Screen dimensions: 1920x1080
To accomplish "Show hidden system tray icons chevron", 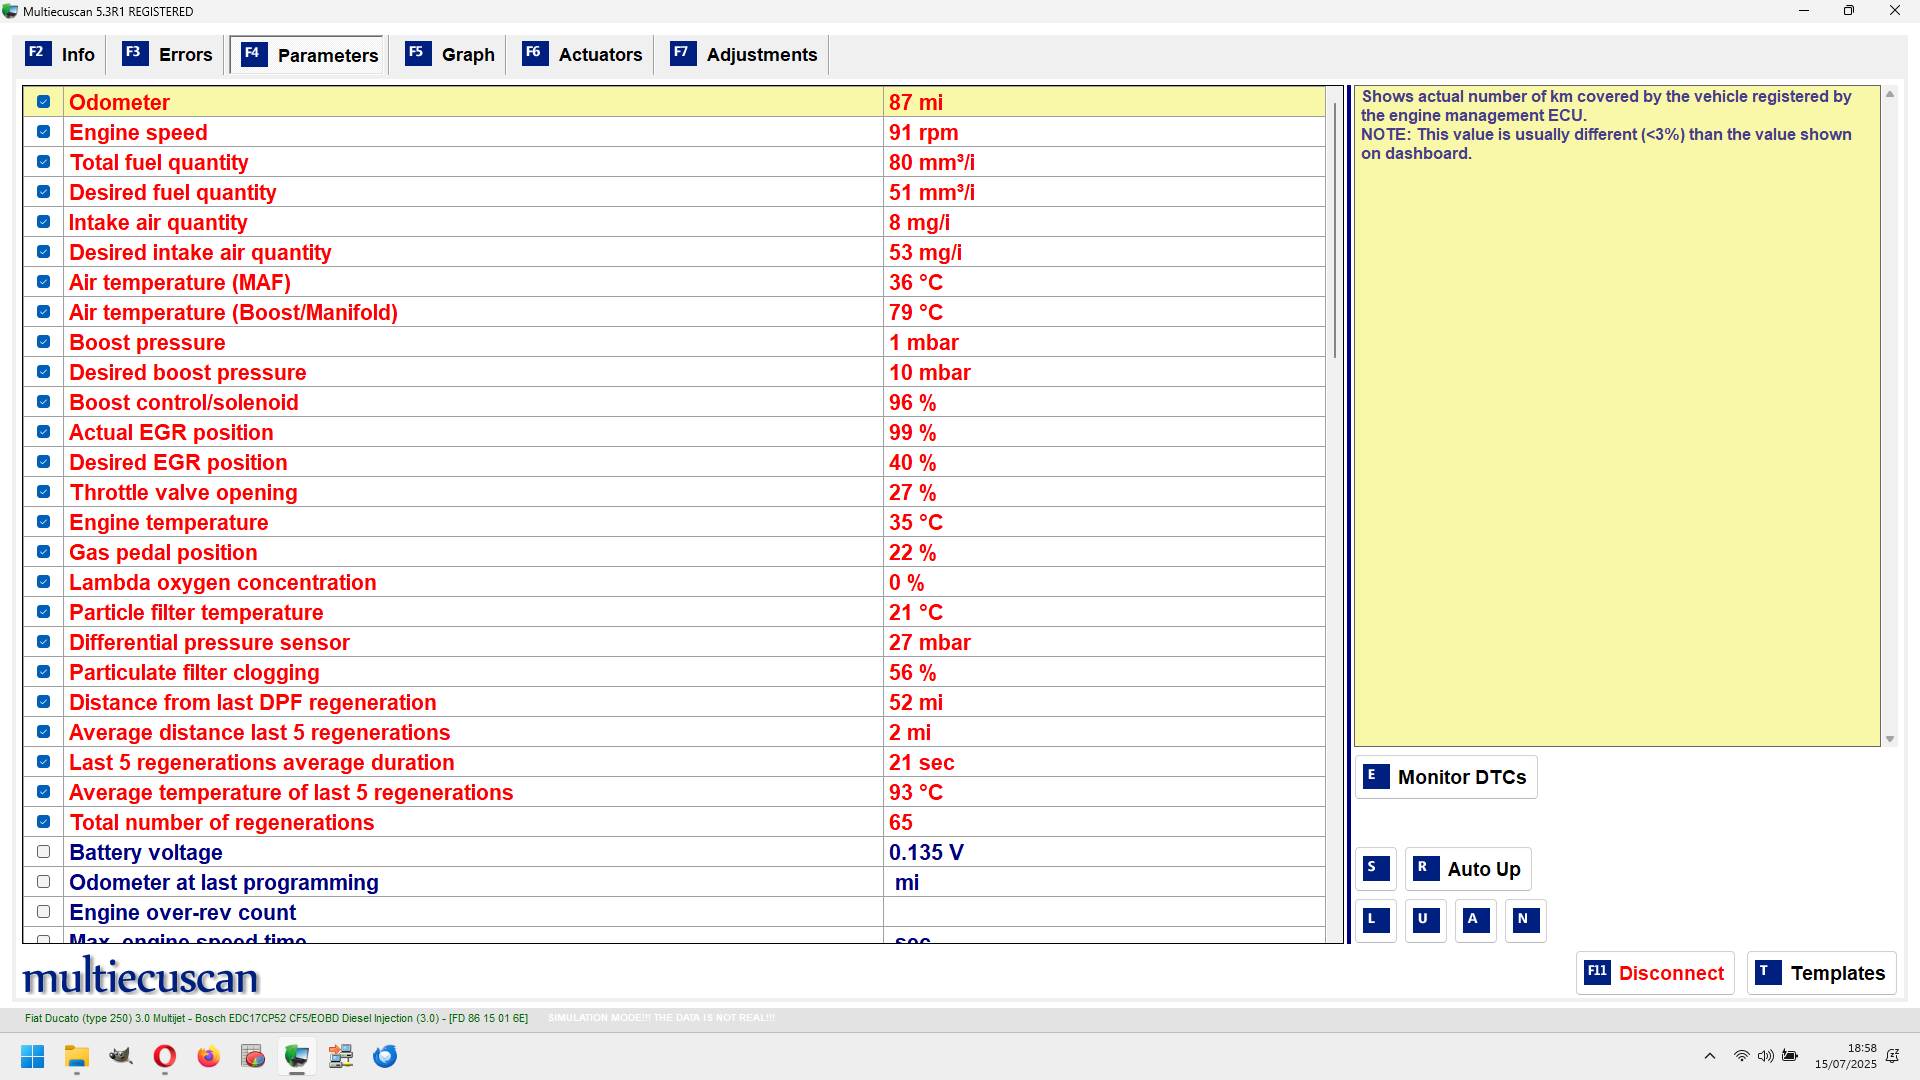I will (x=1710, y=1056).
